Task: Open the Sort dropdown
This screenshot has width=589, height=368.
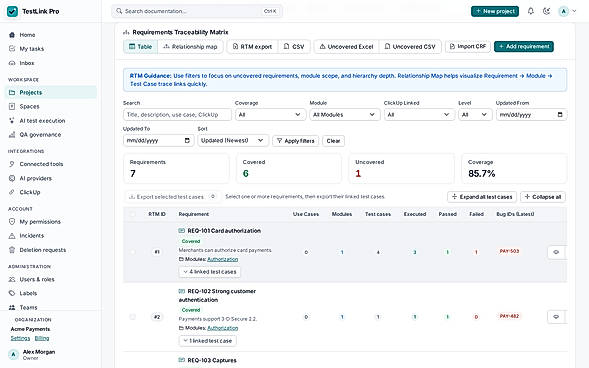Action: (x=233, y=140)
